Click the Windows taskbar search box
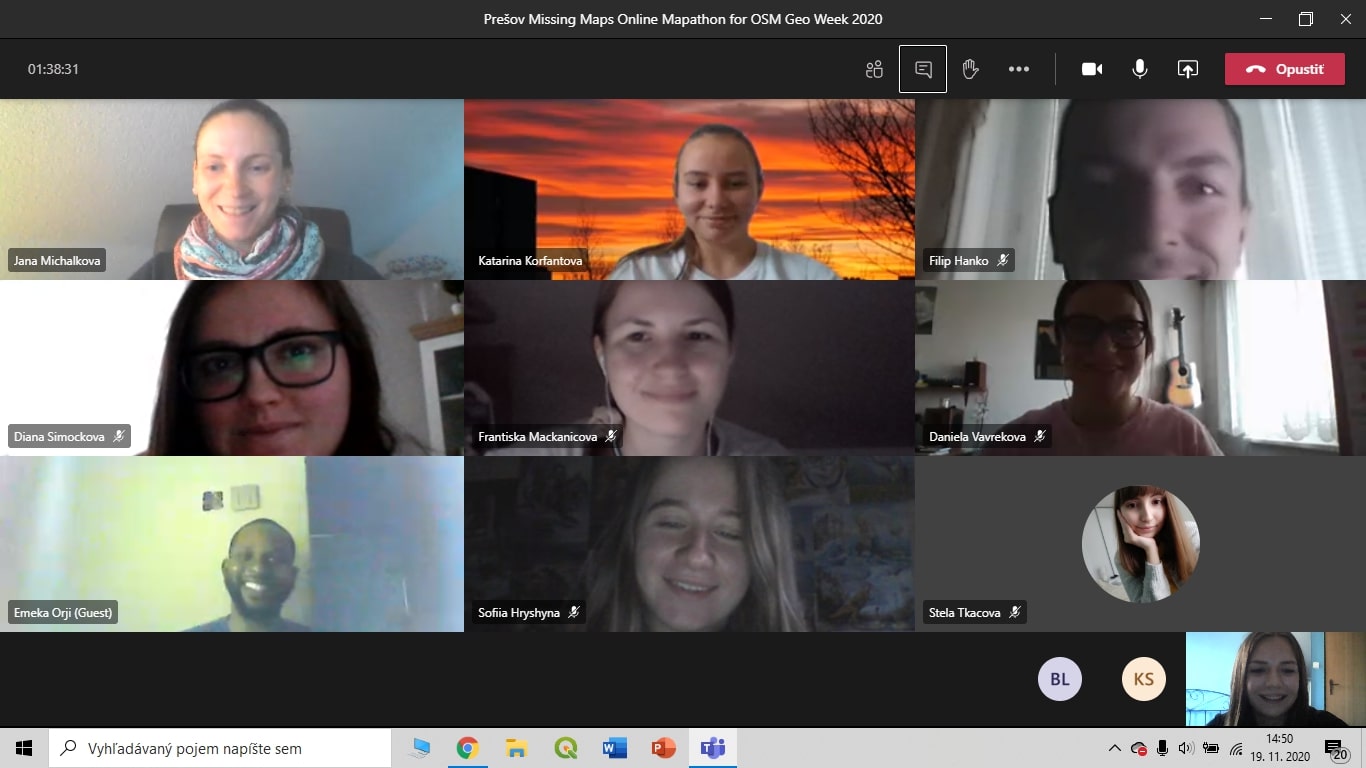The image size is (1366, 768). (219, 748)
